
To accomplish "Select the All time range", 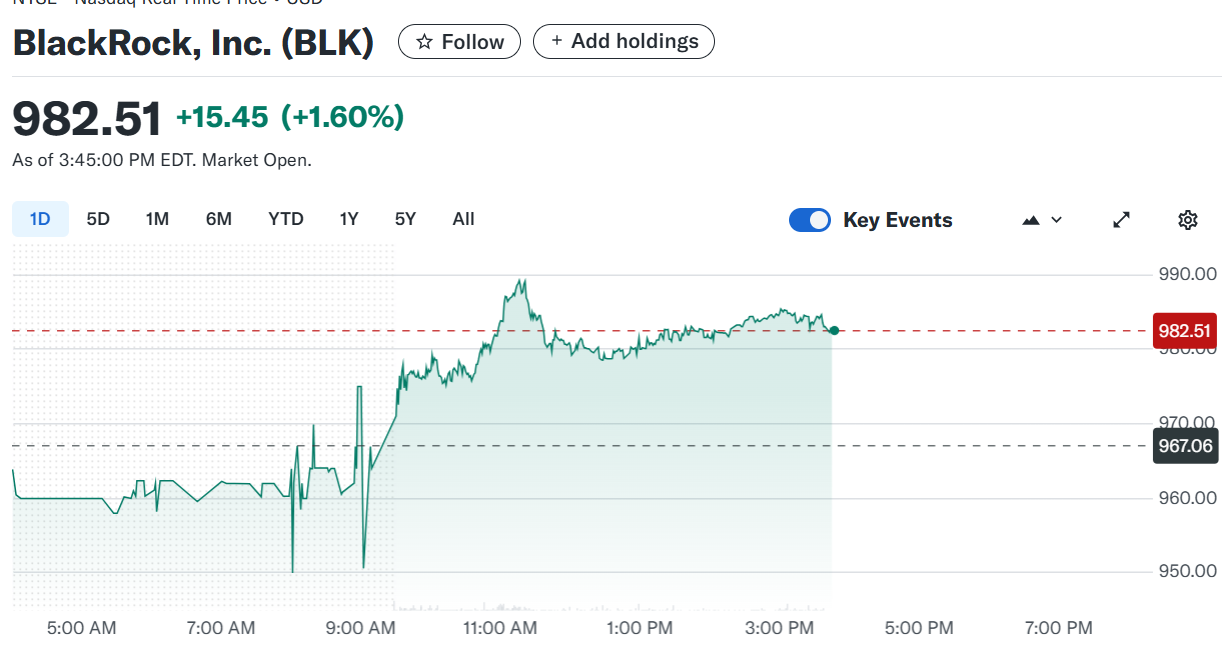I will point(463,219).
